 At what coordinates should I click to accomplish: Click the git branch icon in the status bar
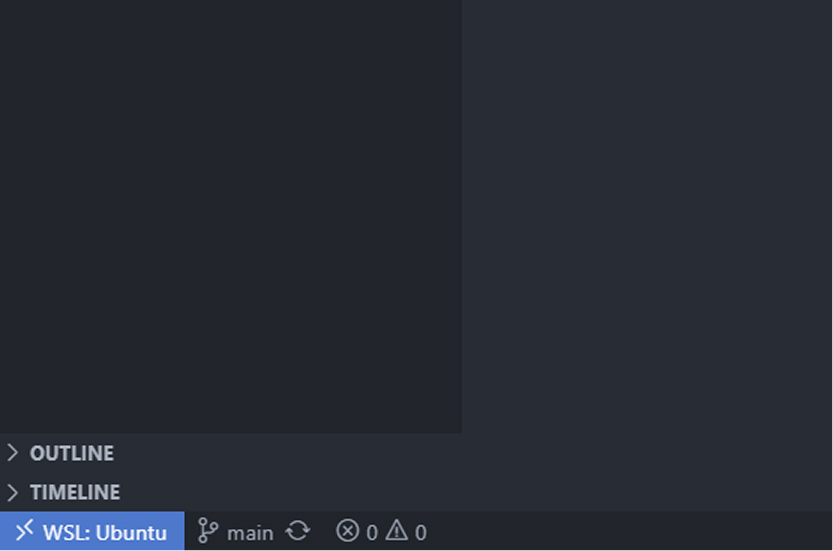(207, 531)
